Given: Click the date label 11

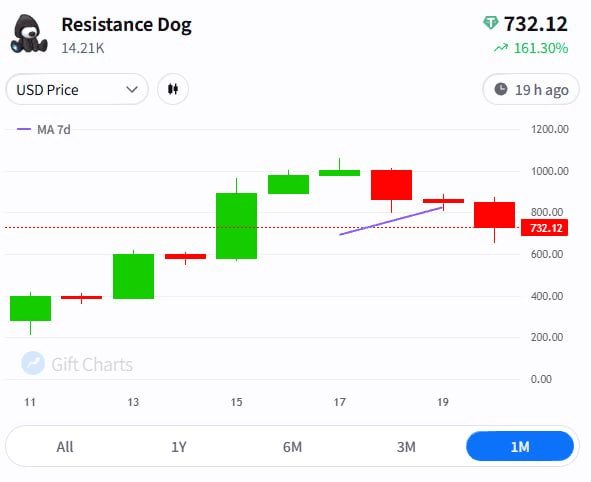Looking at the screenshot, I should [30, 402].
